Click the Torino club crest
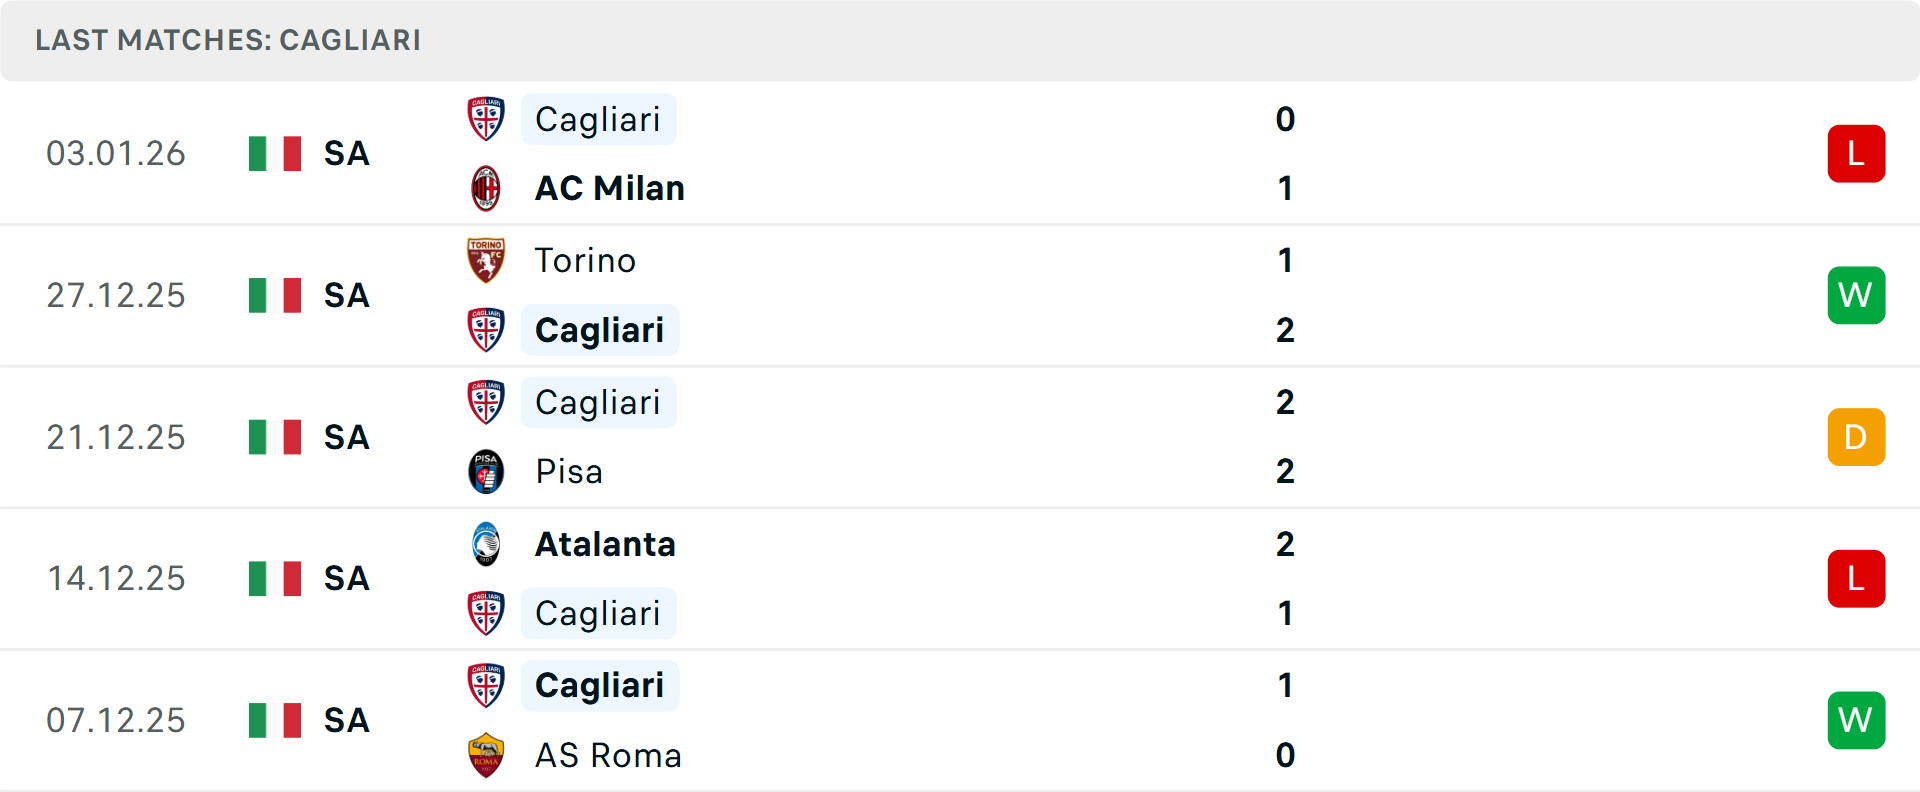 click(x=486, y=260)
